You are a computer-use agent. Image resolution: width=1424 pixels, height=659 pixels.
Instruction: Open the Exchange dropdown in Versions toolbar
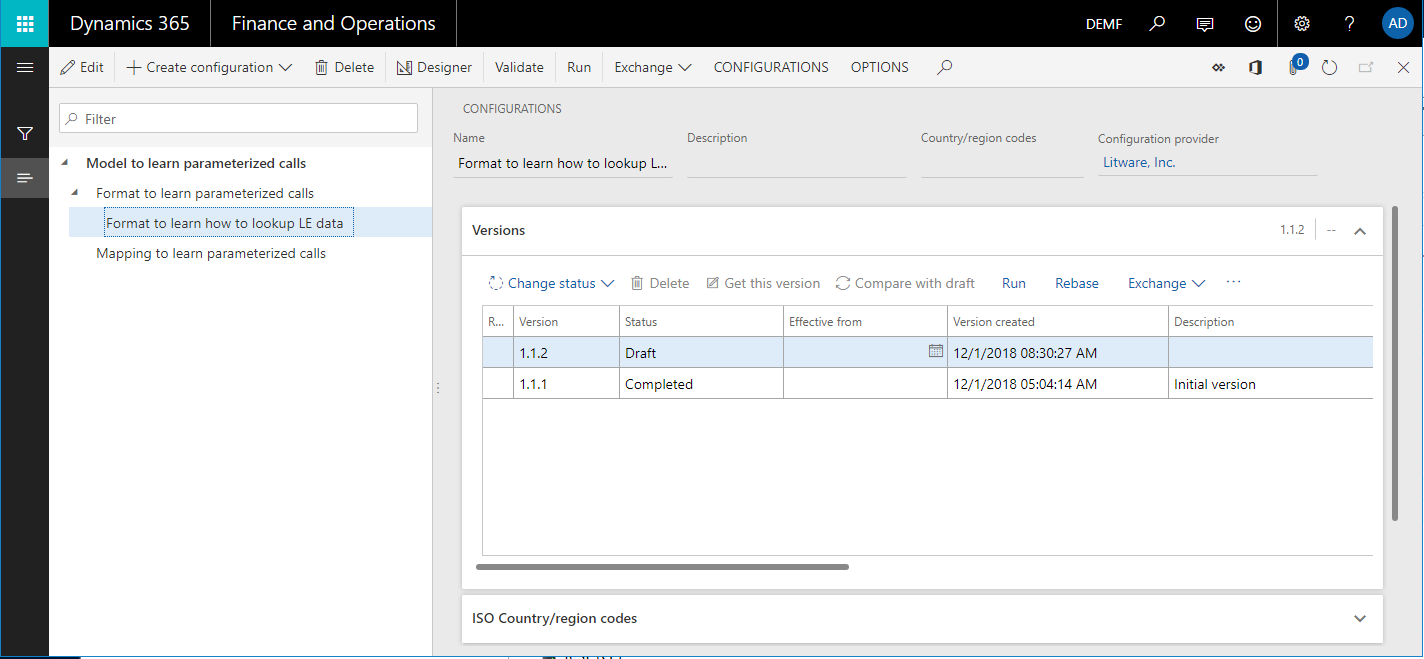(x=1166, y=283)
